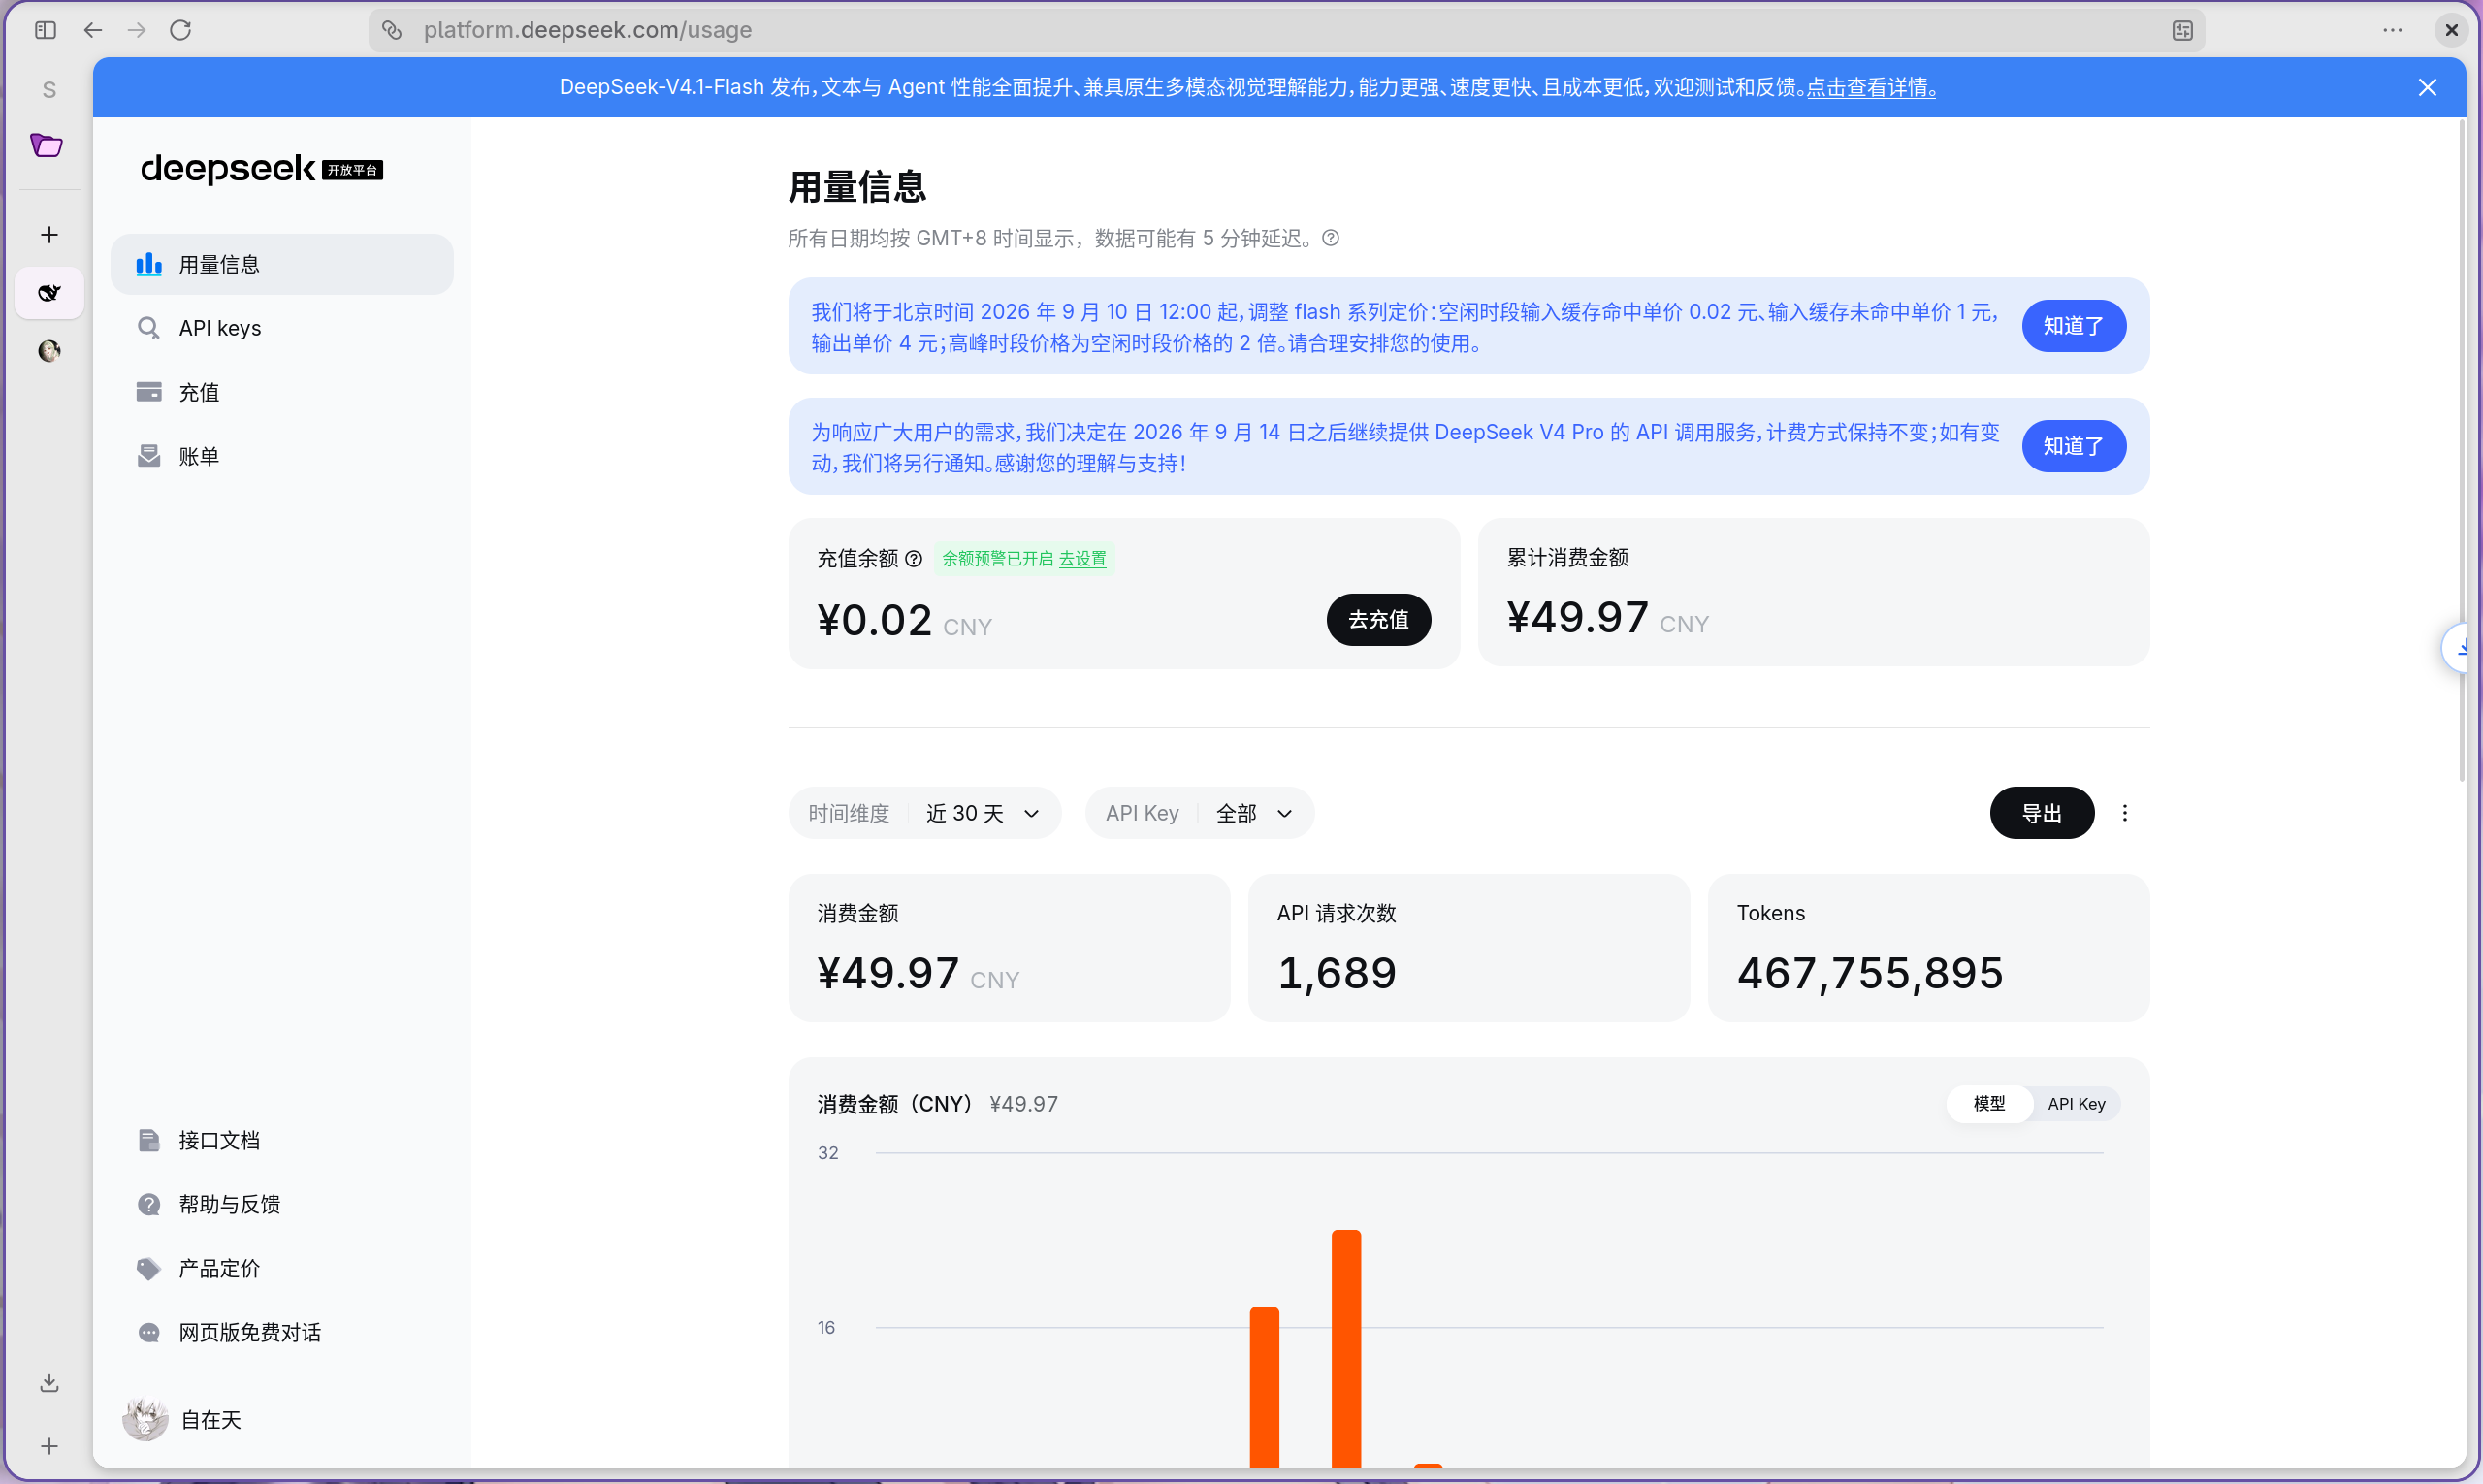Open 账单 in the sidebar
The height and width of the screenshot is (1484, 2483).
point(282,456)
